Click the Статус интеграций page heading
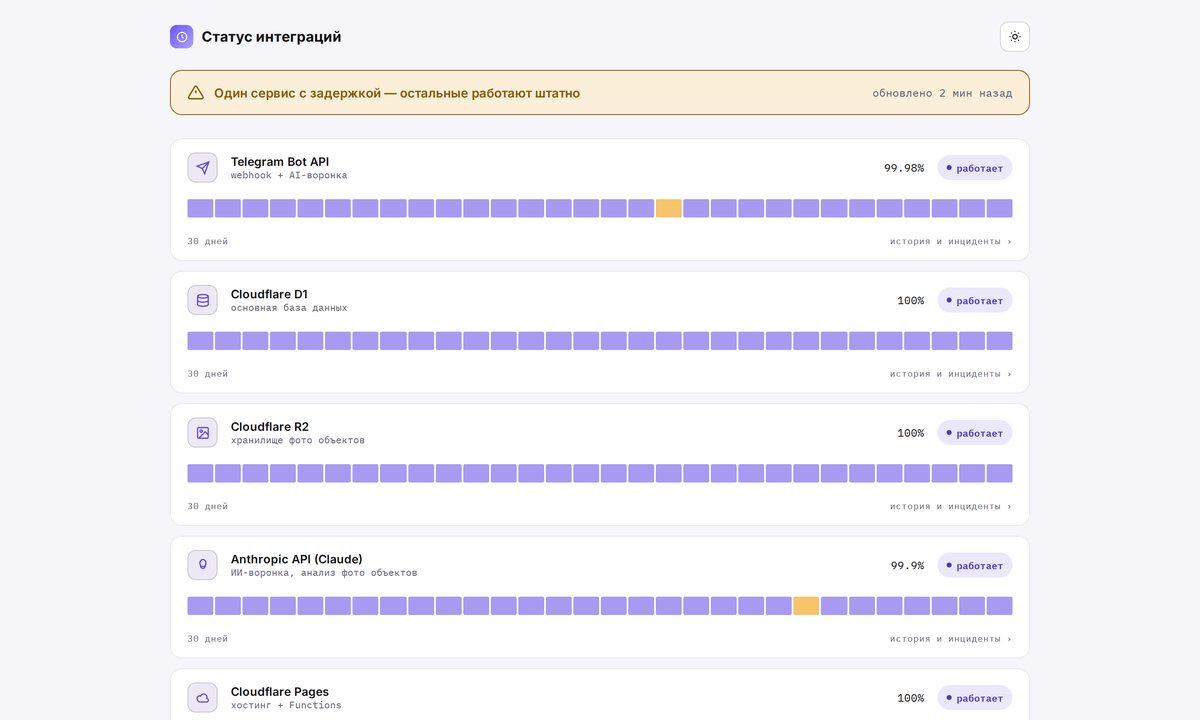Screen dimensions: 1200x720 [271, 37]
